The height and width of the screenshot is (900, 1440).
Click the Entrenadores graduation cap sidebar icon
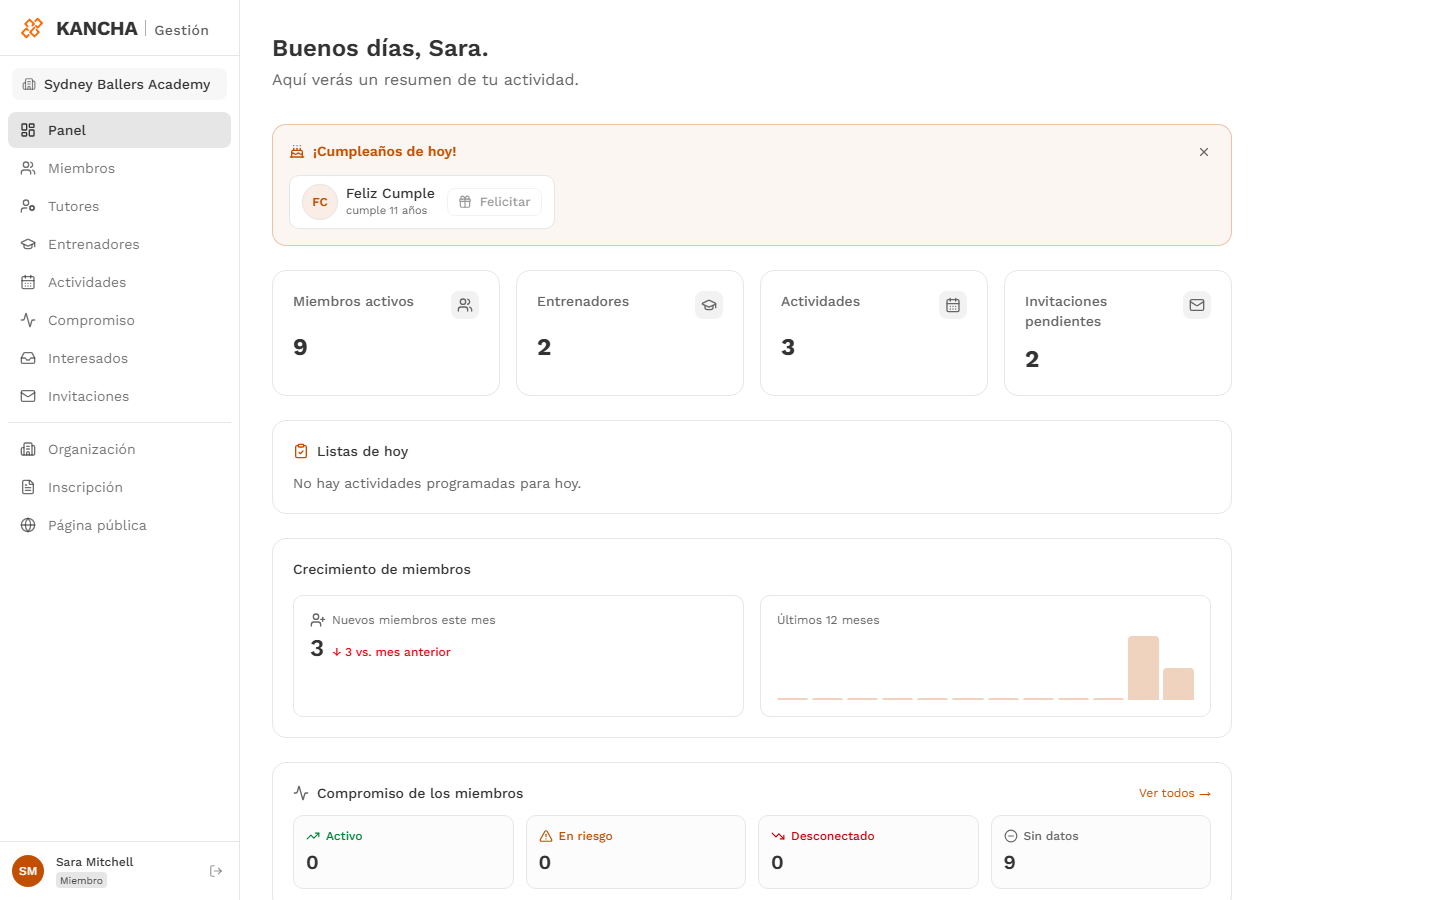(28, 244)
